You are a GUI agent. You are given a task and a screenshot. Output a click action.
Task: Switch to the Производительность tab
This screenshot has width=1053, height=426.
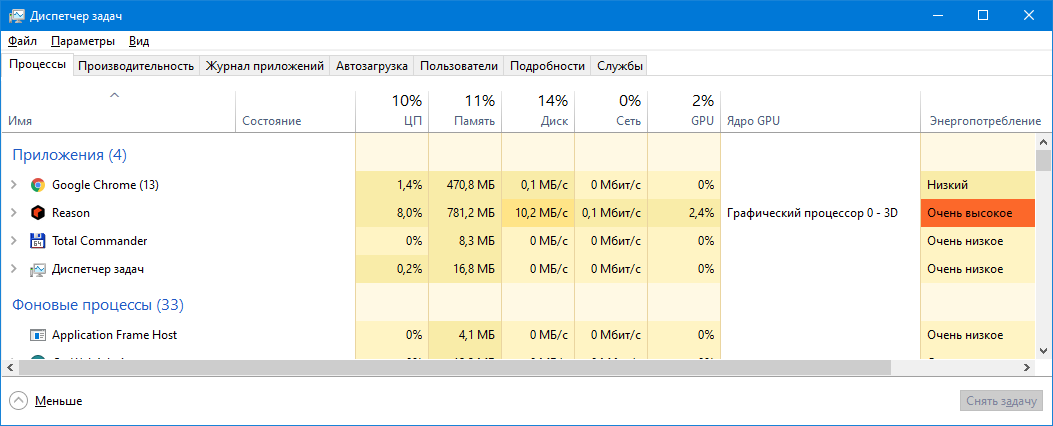pos(136,66)
